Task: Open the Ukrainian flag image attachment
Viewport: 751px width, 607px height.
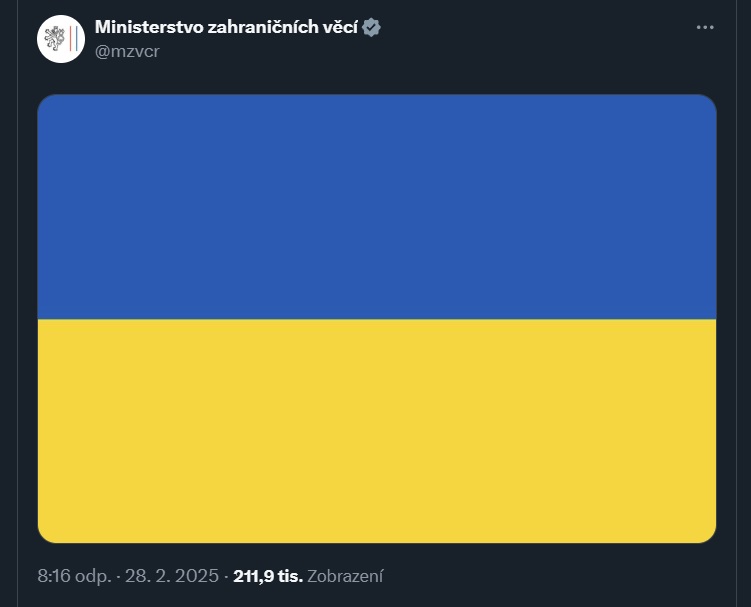Action: coord(377,319)
